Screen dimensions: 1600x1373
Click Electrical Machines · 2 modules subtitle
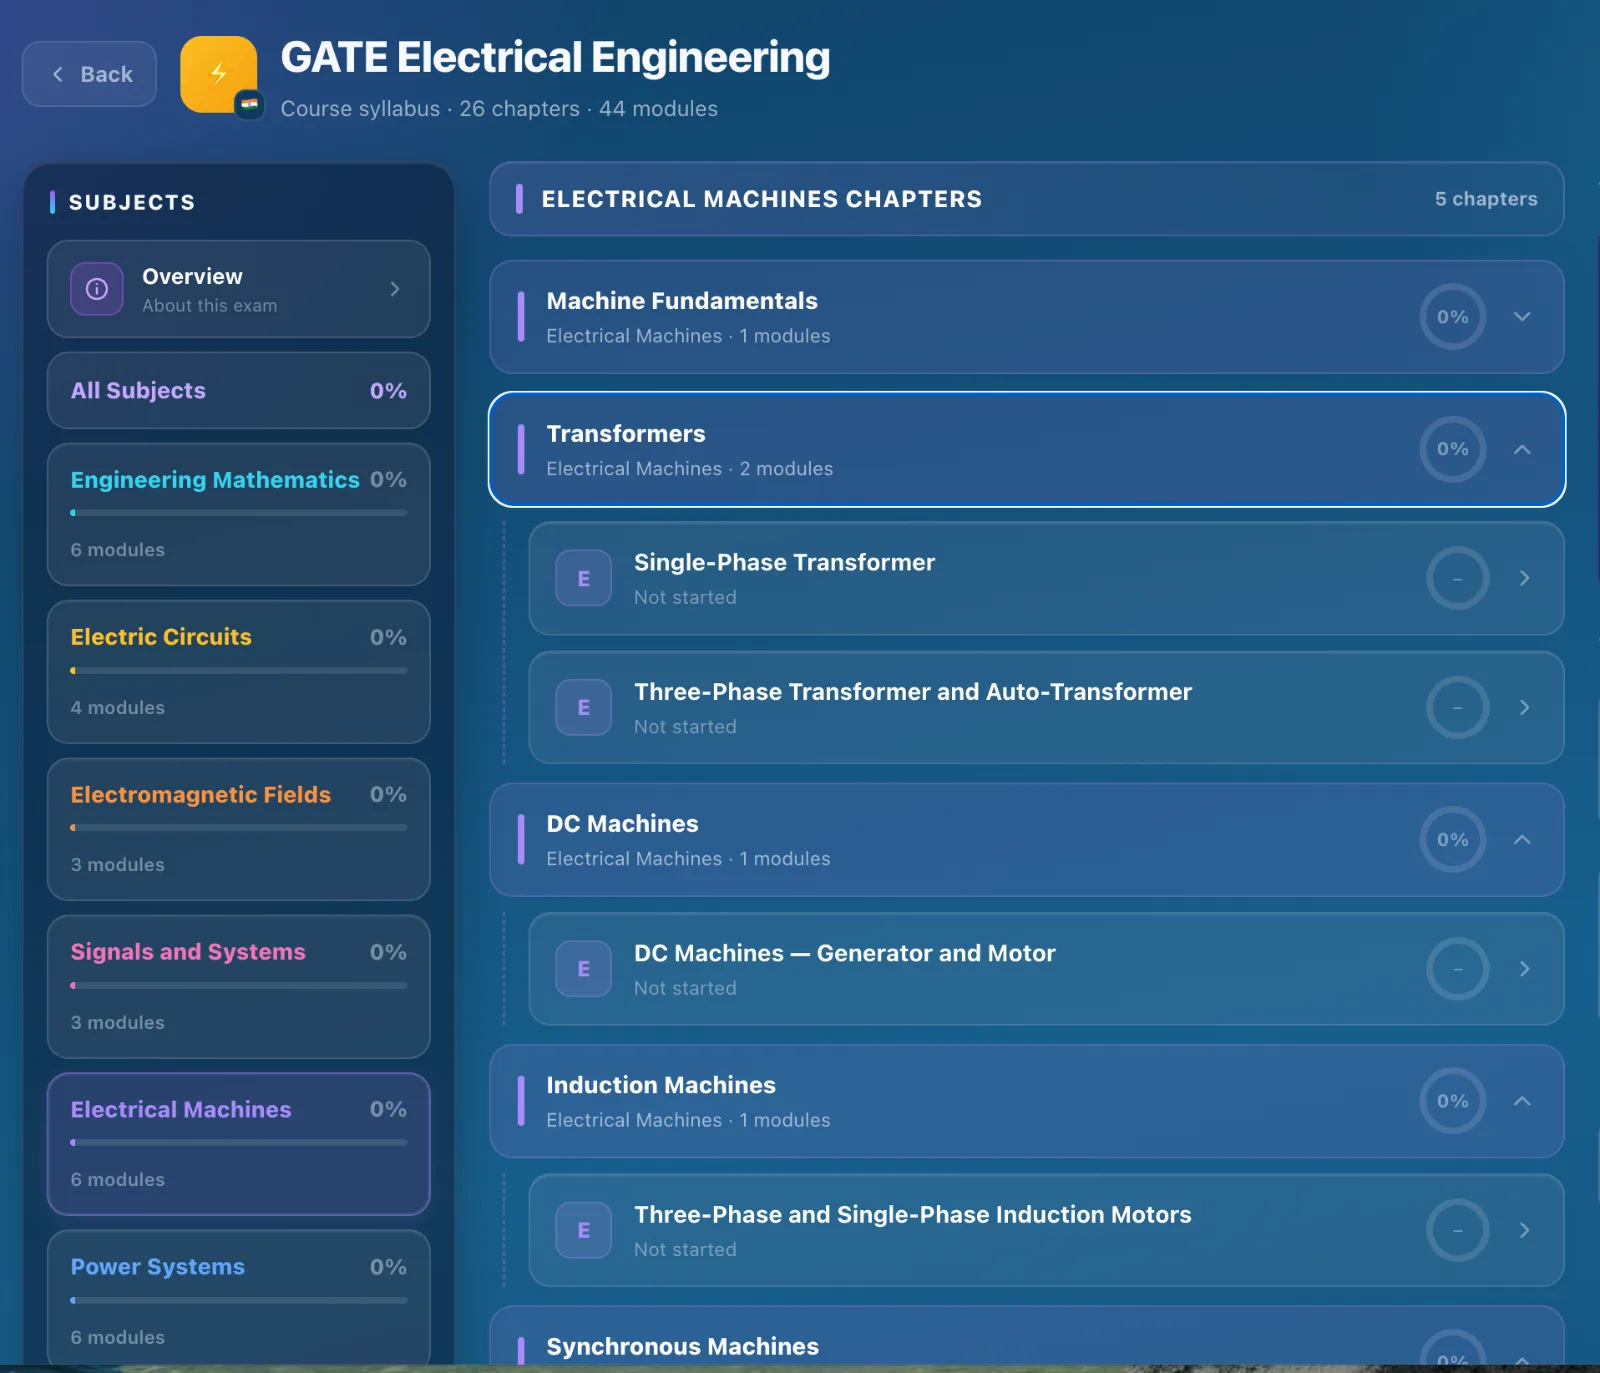pyautogui.click(x=690, y=469)
